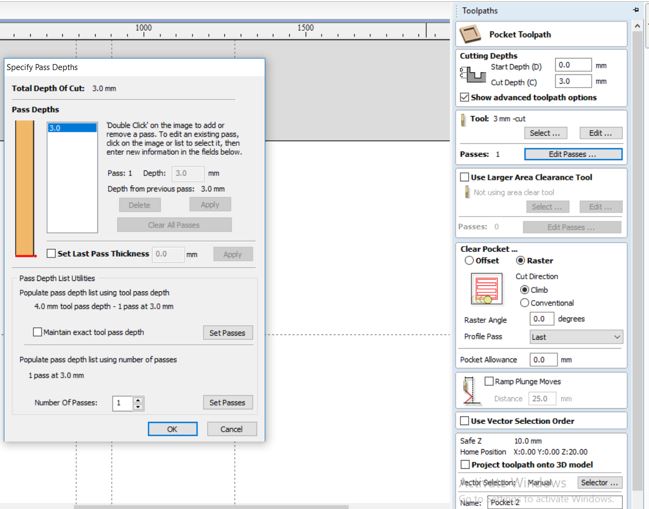The image size is (649, 509).
Task: Enable Set Last Pass Thickness checkbox
Action: click(51, 253)
